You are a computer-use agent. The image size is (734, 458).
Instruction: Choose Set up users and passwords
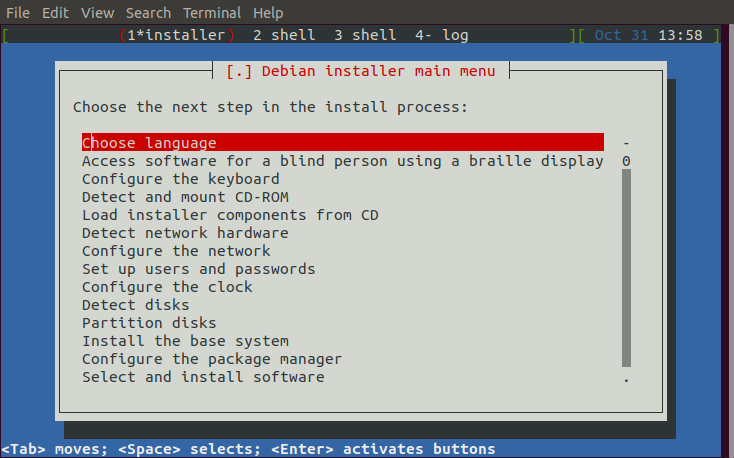(x=198, y=269)
